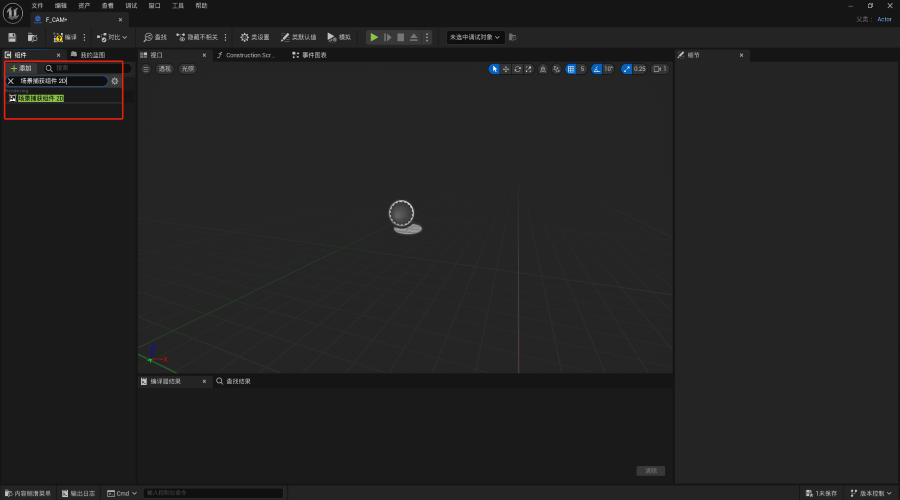Open the 资产 asset menu
Image resolution: width=900 pixels, height=500 pixels.
[84, 6]
